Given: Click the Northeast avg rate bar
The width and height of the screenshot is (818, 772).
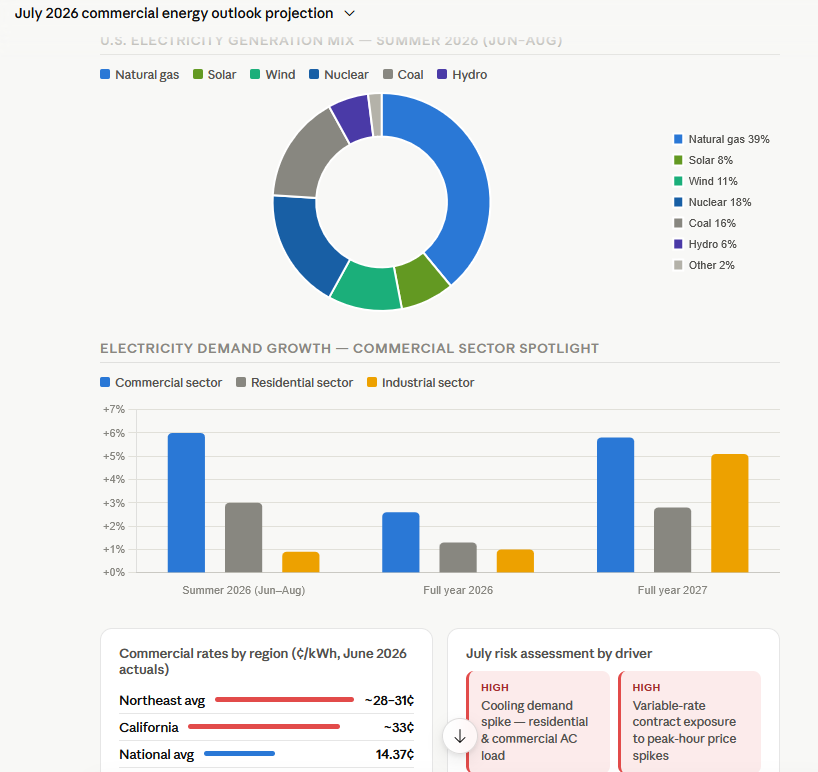Looking at the screenshot, I should pyautogui.click(x=284, y=699).
